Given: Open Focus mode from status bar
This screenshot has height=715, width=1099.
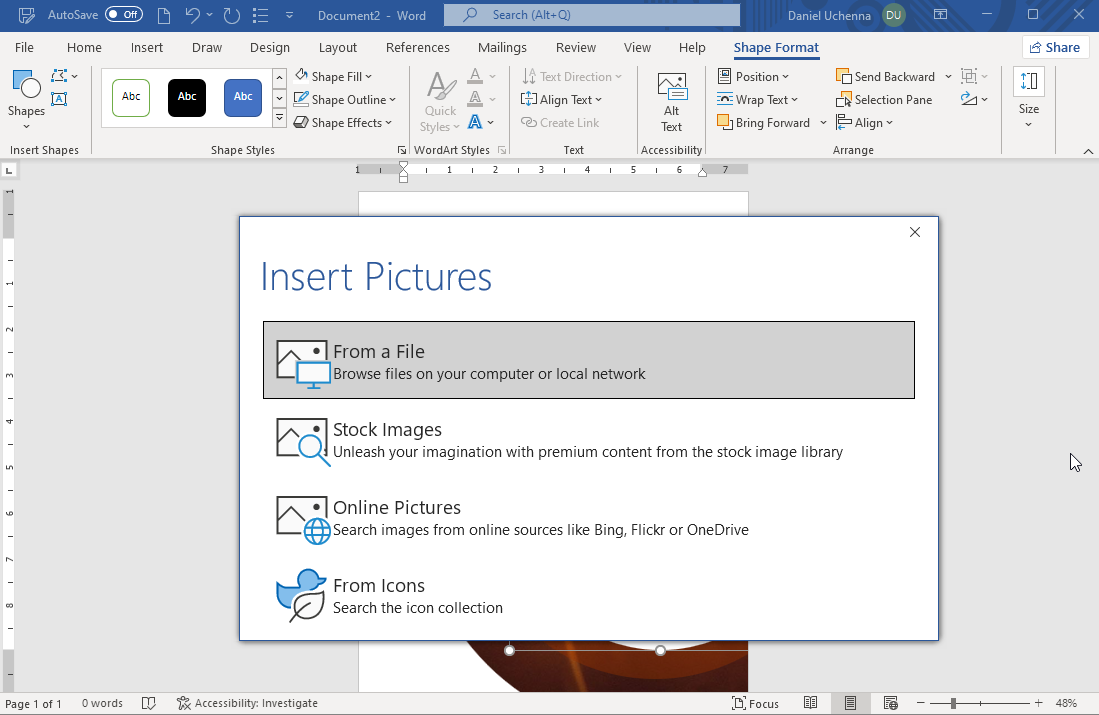Looking at the screenshot, I should point(755,703).
